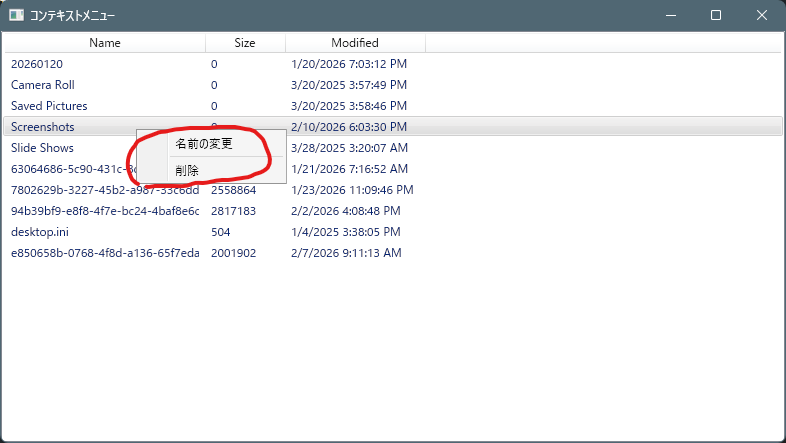786x443 pixels.
Task: Click the 1/21/2026 7:16:52 AM date cell
Action: click(x=349, y=169)
